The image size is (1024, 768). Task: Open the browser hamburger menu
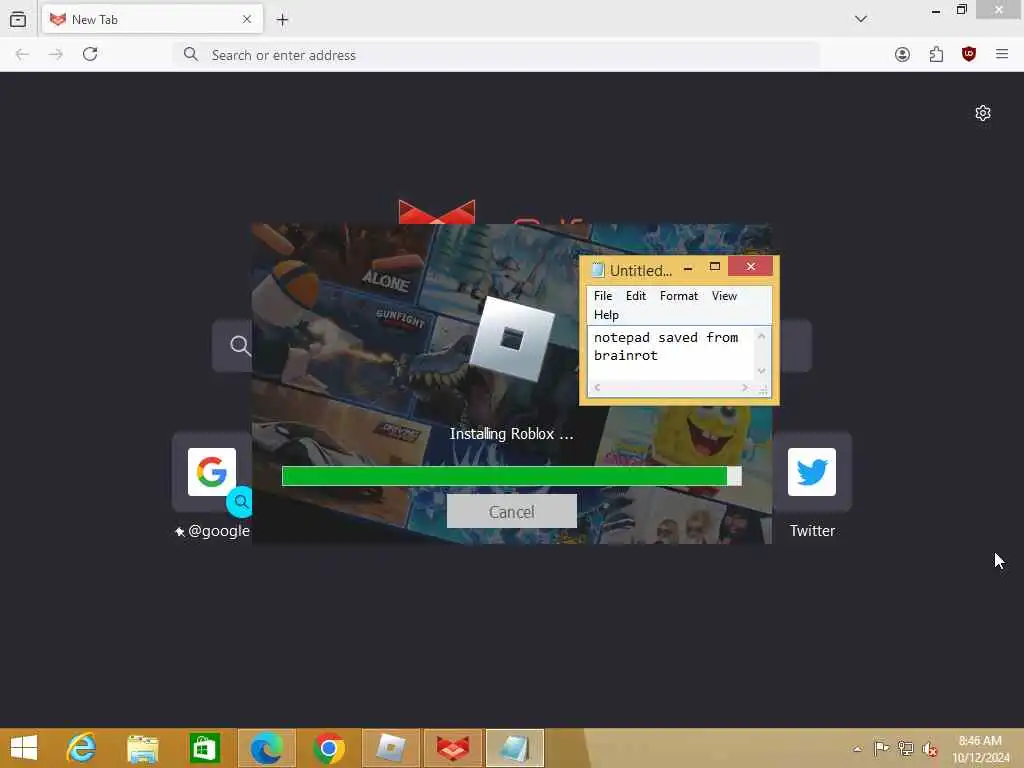pyautogui.click(x=1002, y=54)
